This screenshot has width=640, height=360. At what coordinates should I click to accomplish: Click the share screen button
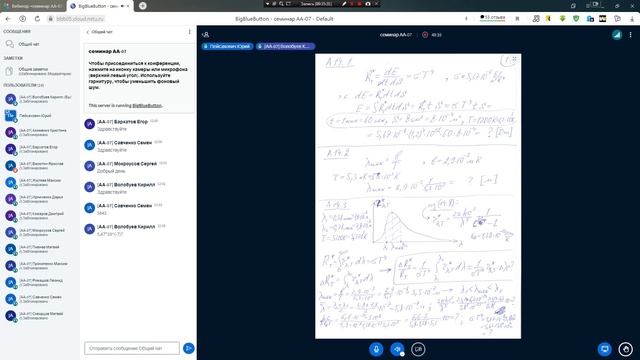[x=604, y=349]
